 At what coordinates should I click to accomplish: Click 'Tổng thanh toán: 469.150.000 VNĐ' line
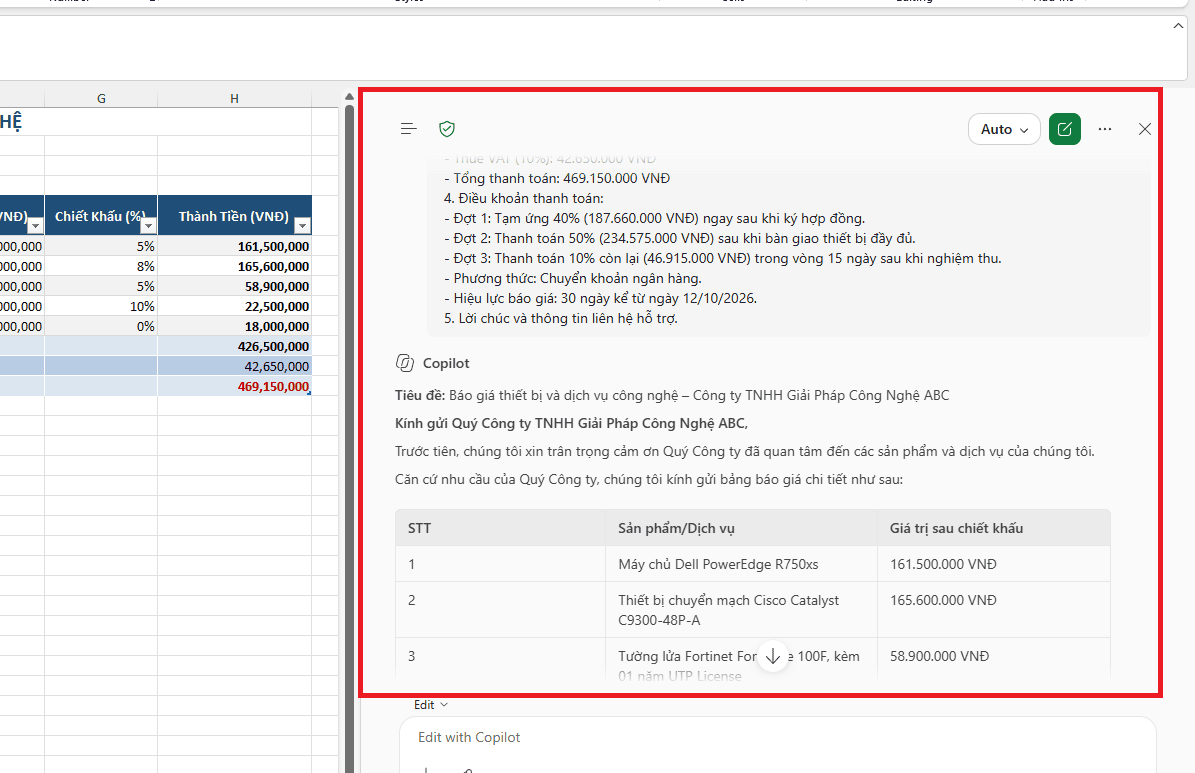coord(557,178)
